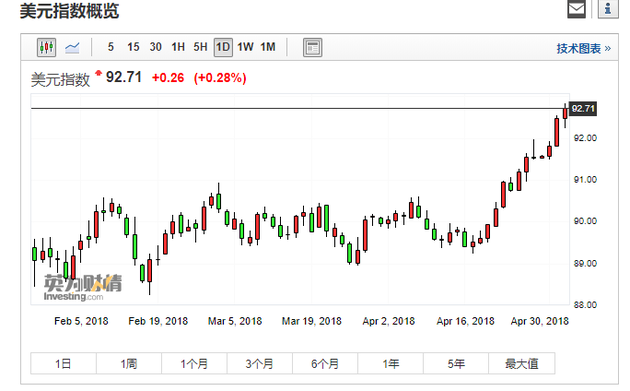The height and width of the screenshot is (391, 630).
Task: Click the Mar 19, 2018 date label
Action: click(311, 321)
